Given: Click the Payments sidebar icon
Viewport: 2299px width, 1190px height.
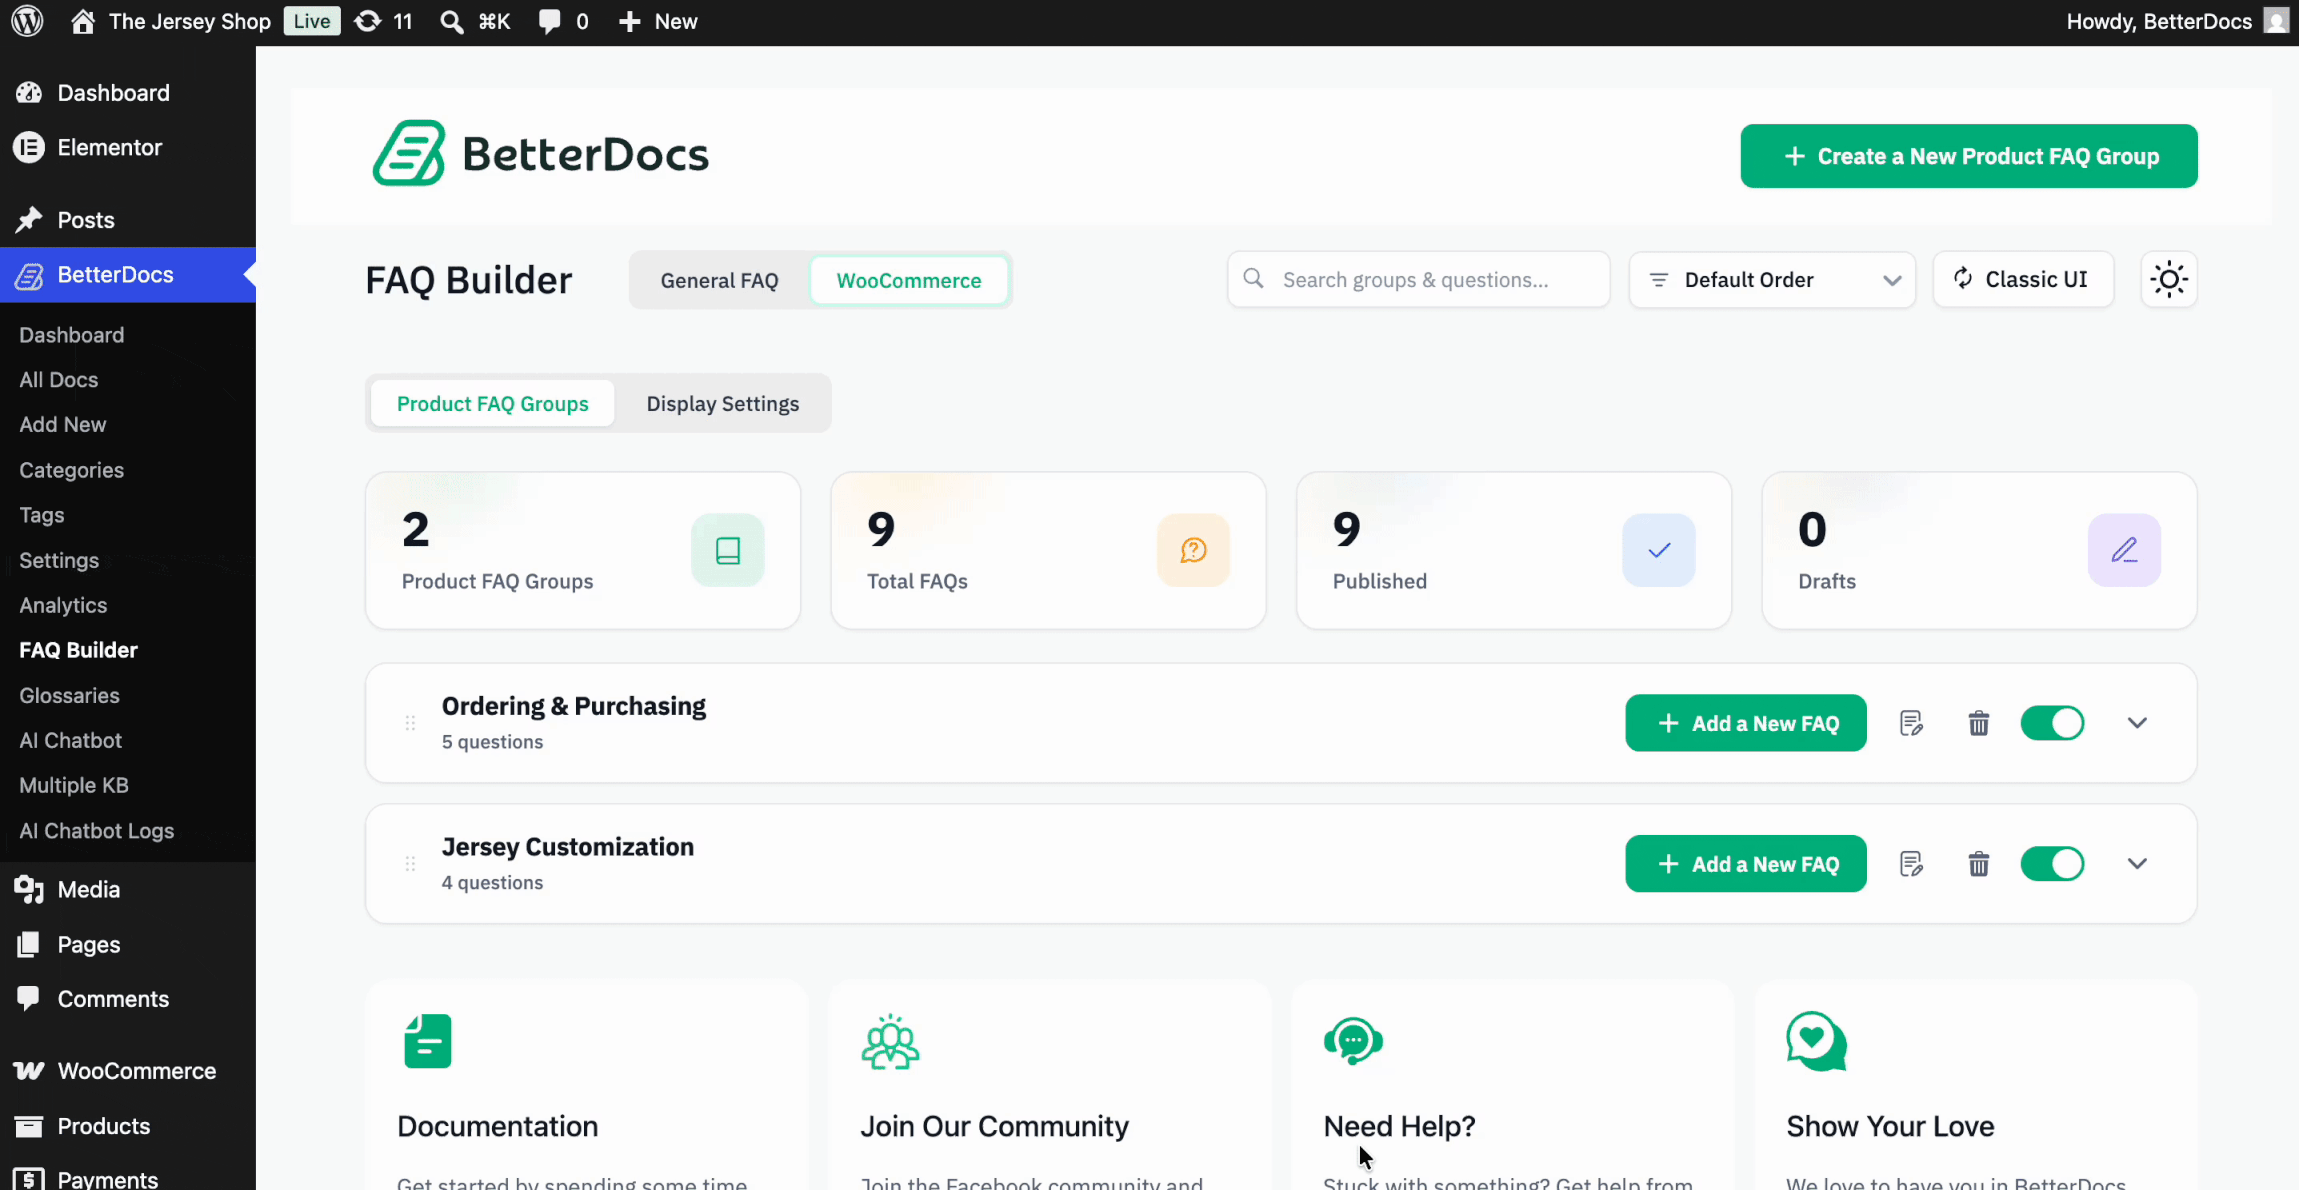Looking at the screenshot, I should click(29, 1179).
